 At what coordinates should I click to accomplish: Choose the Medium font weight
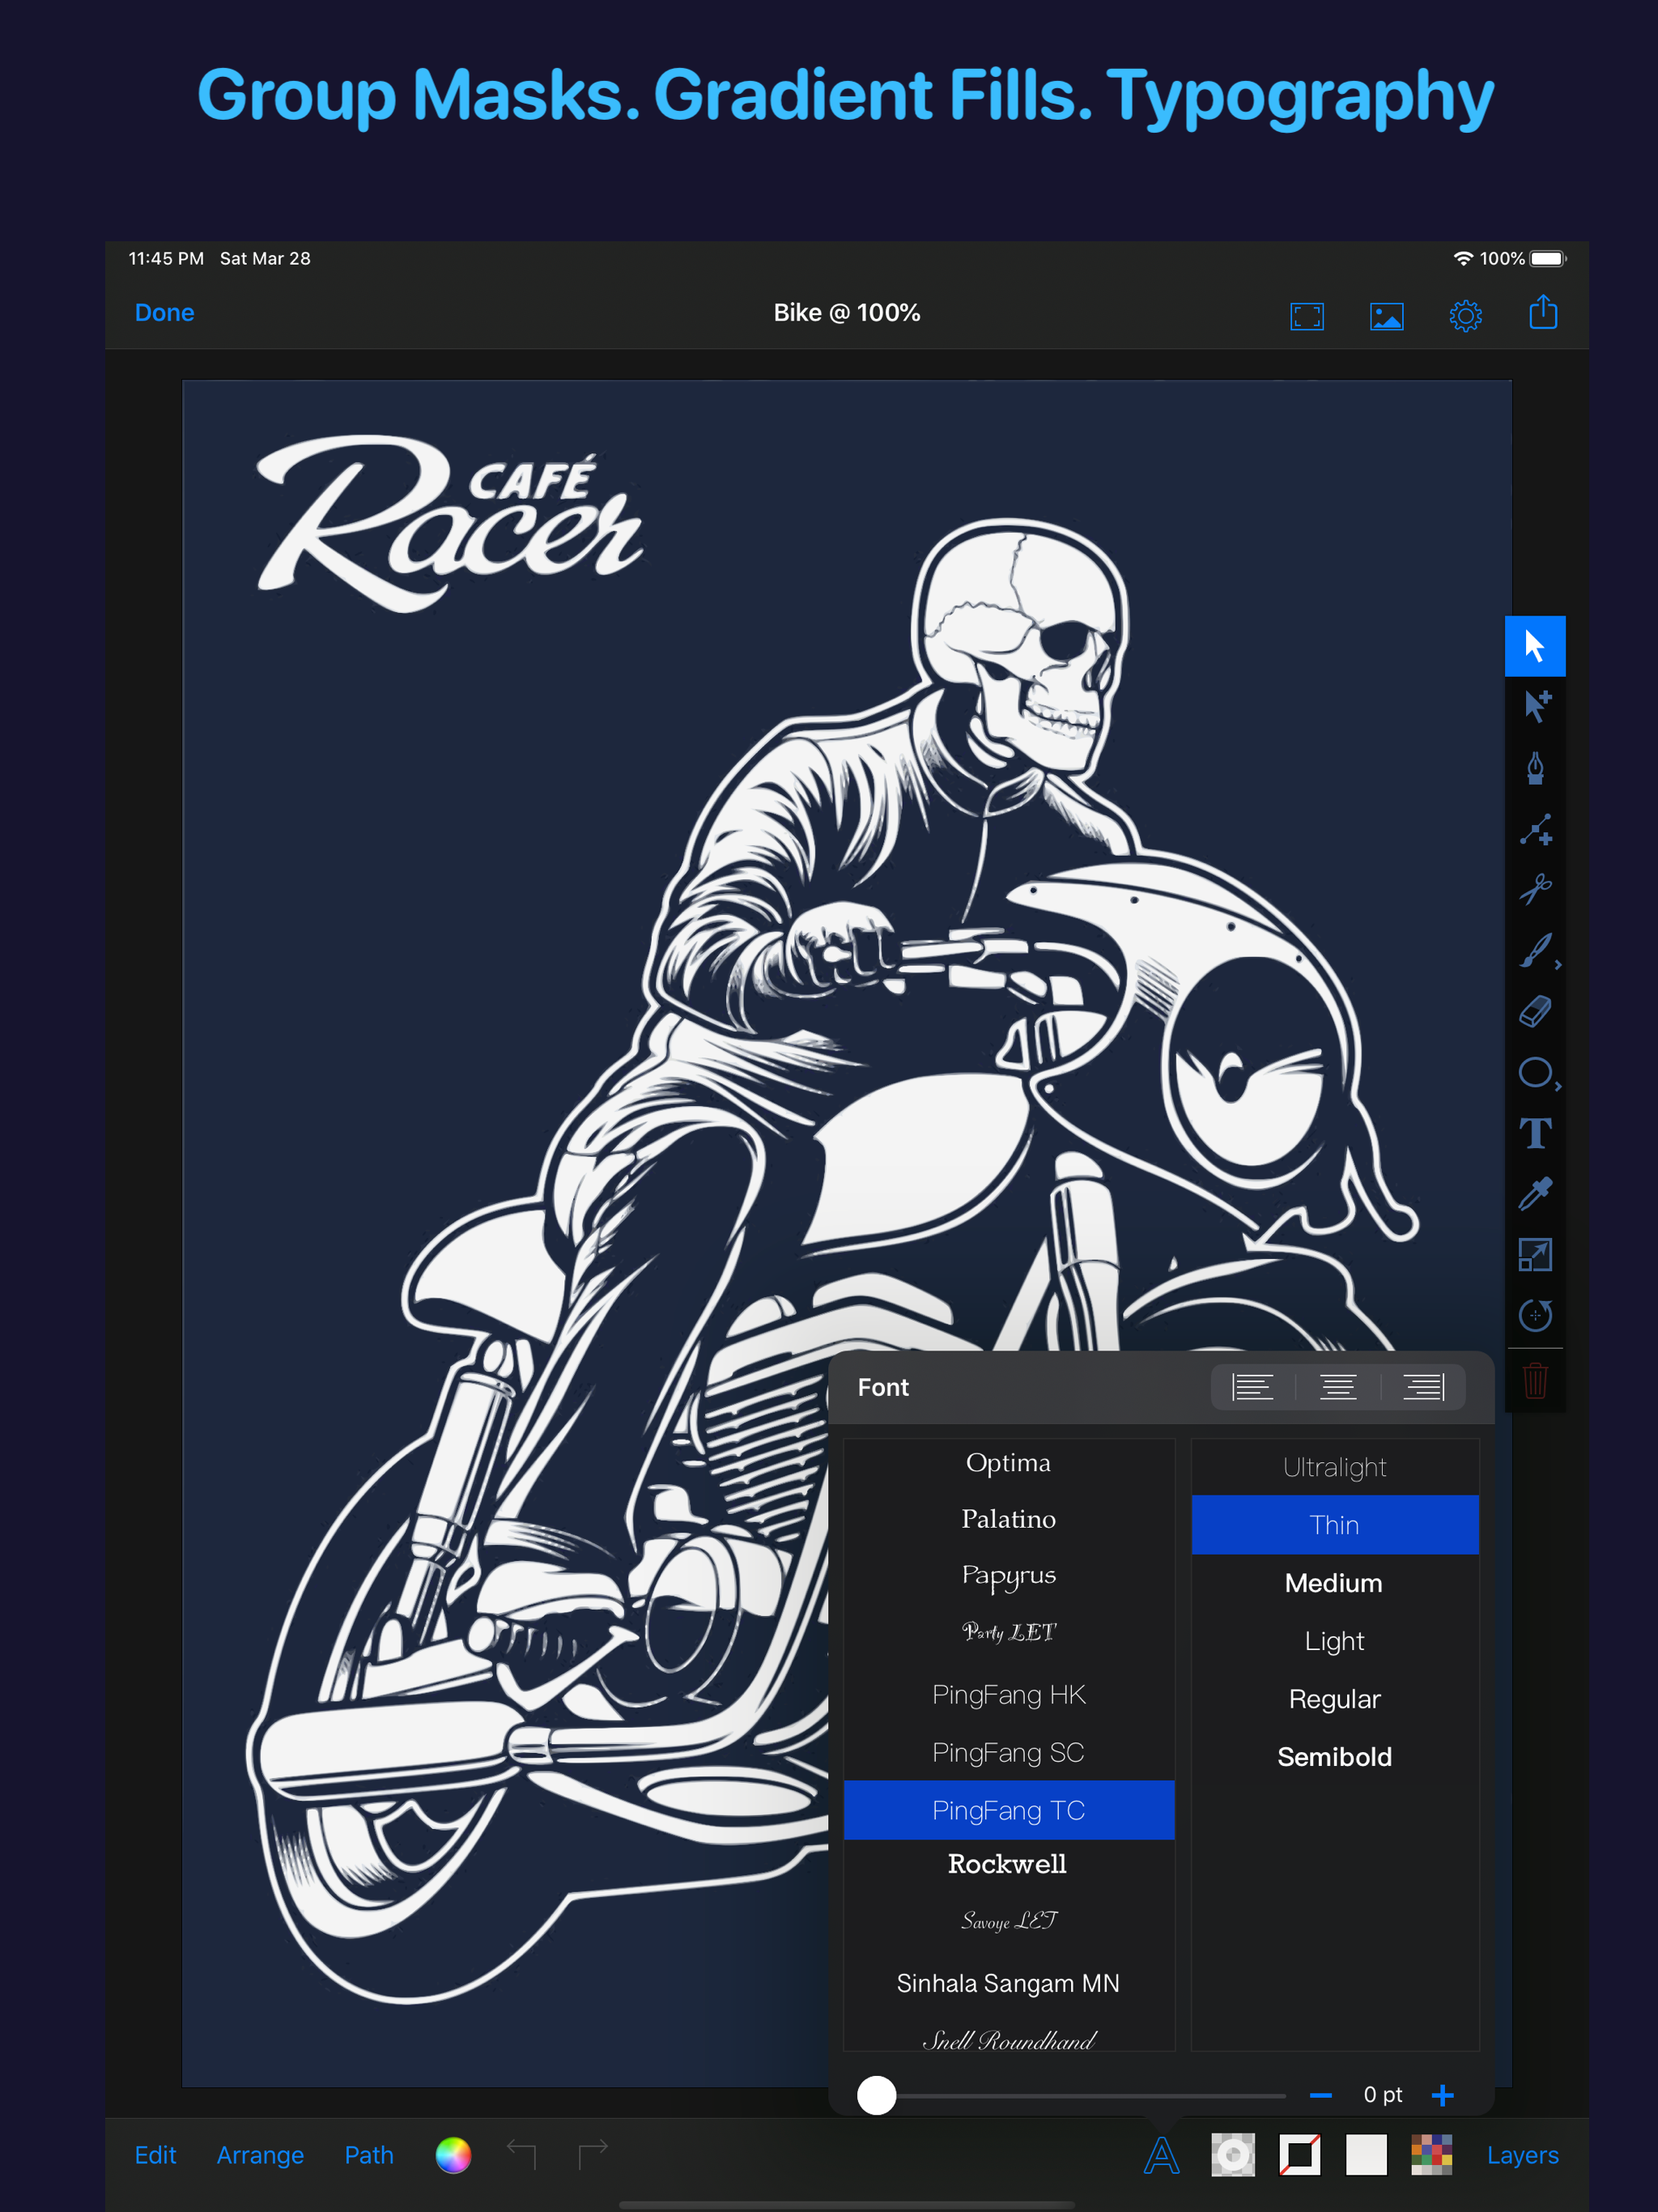(1334, 1583)
